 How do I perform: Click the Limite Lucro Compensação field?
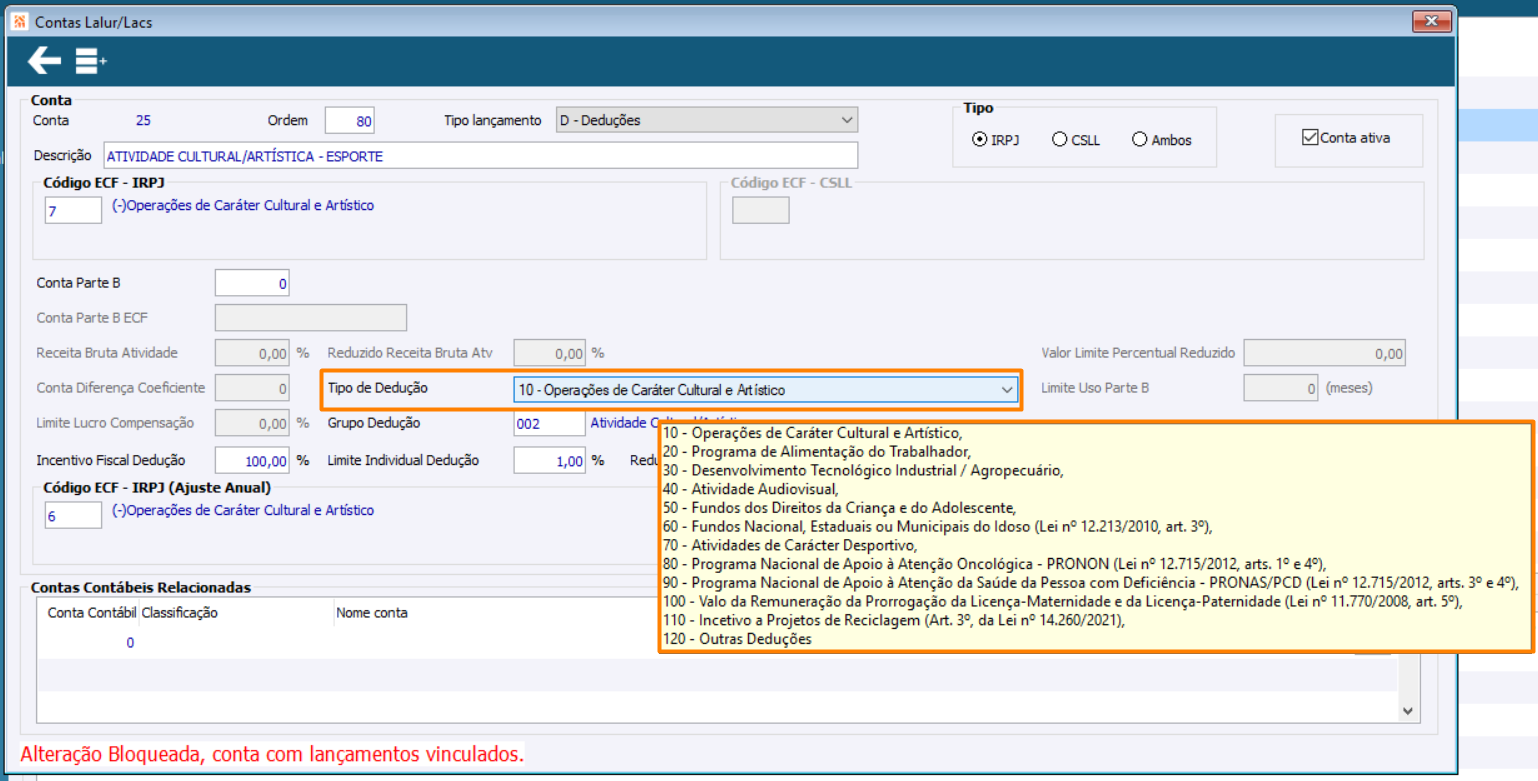pos(252,423)
